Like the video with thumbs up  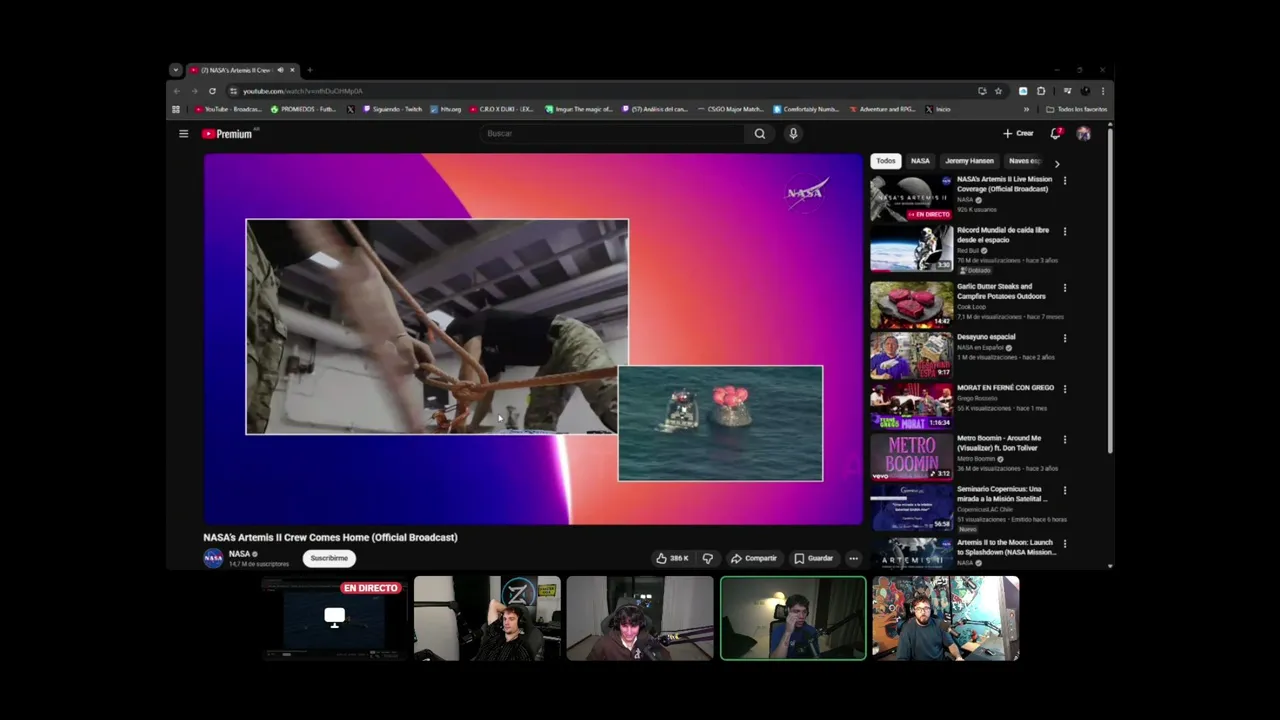tap(672, 558)
